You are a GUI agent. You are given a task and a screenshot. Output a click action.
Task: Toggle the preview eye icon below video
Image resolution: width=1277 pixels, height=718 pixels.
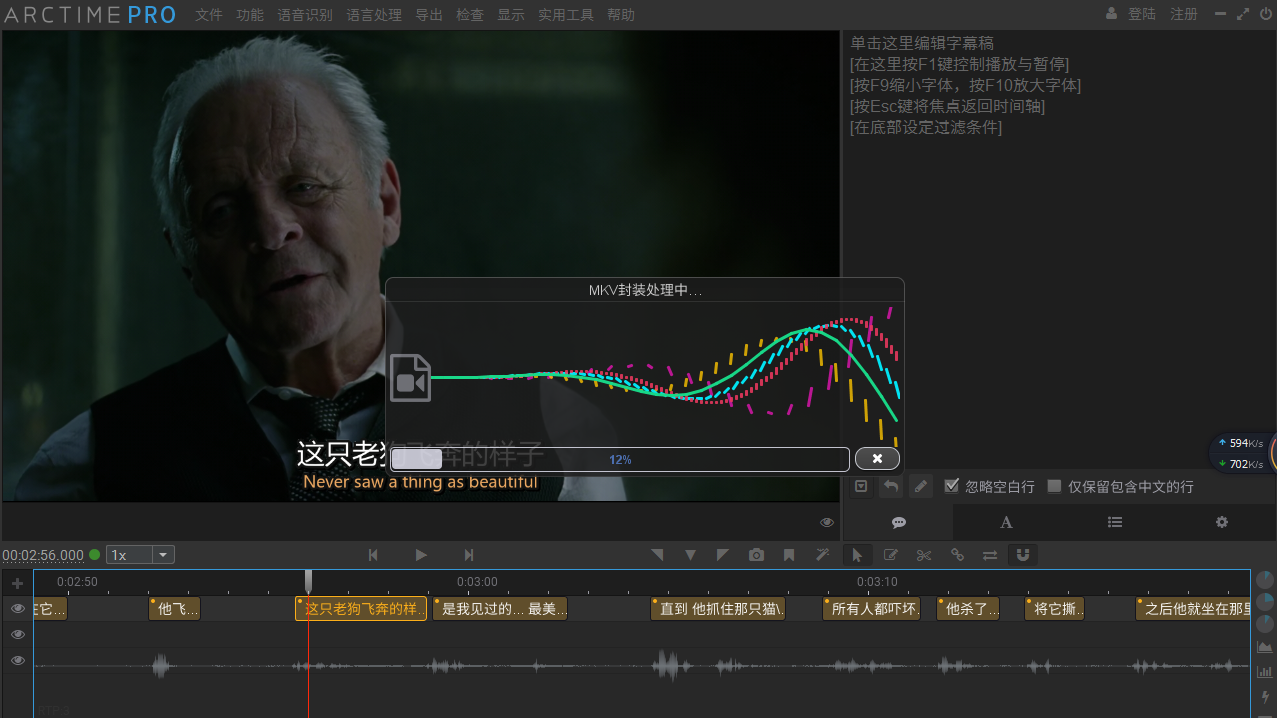(827, 522)
